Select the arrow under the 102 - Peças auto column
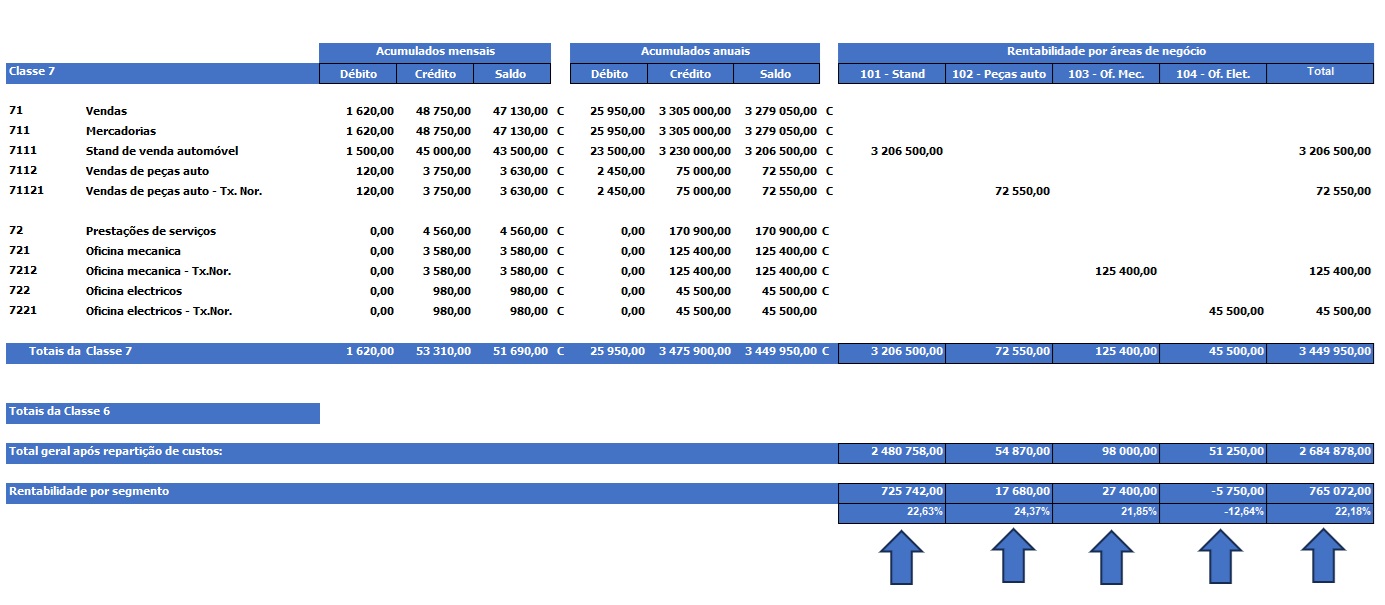This screenshot has height=605, width=1385. click(x=1013, y=558)
